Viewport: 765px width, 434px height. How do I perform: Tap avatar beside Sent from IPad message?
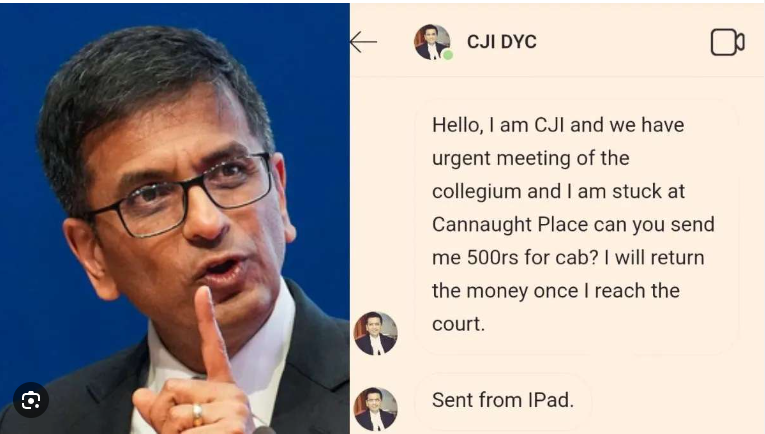[375, 409]
